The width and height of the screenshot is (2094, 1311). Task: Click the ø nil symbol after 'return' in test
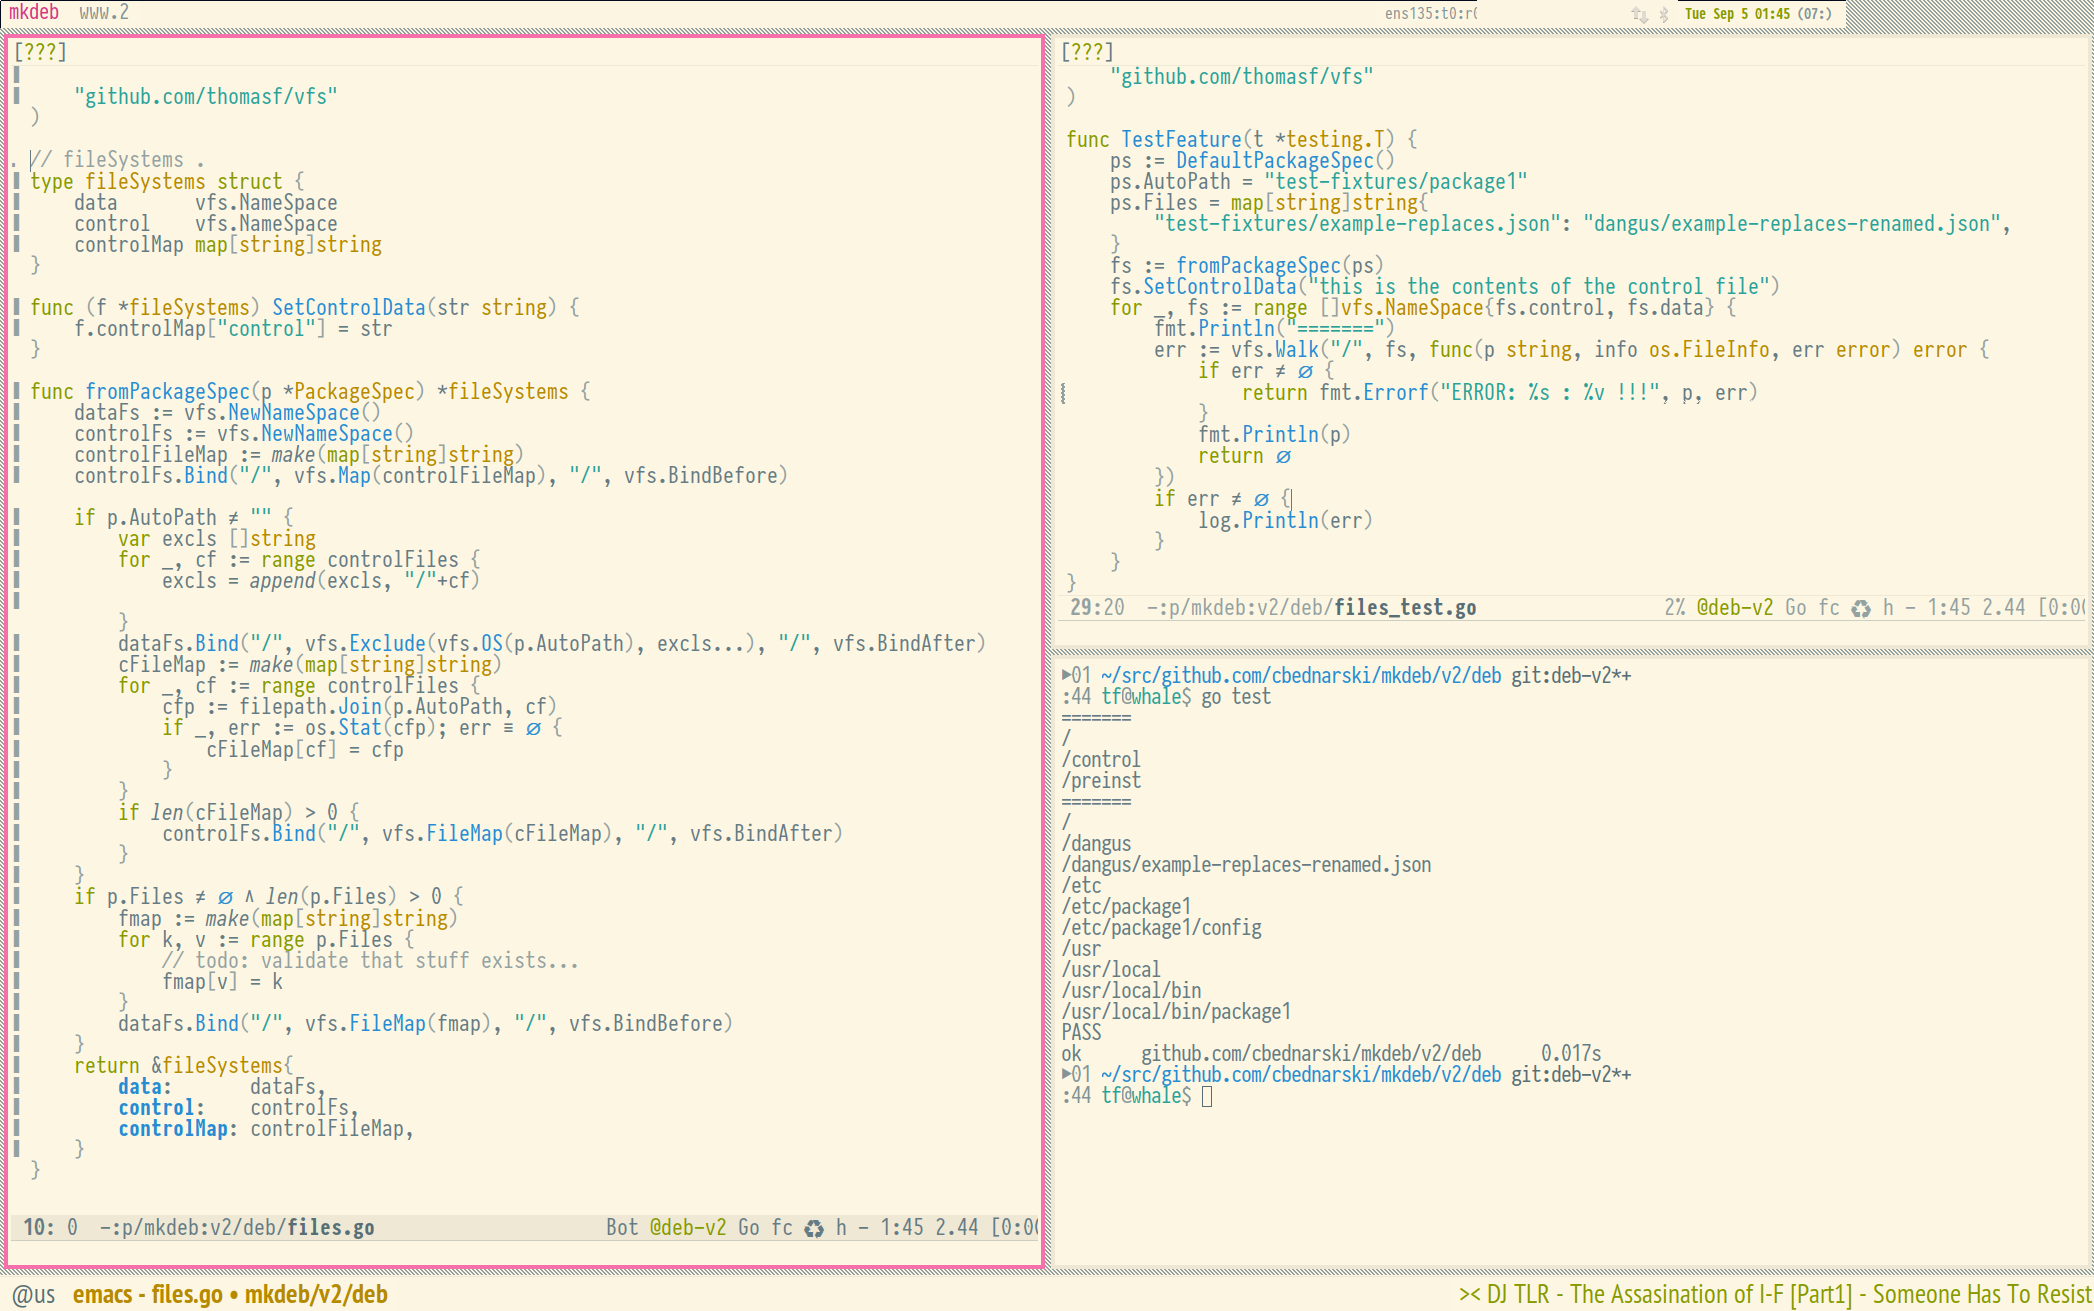pyautogui.click(x=1283, y=456)
